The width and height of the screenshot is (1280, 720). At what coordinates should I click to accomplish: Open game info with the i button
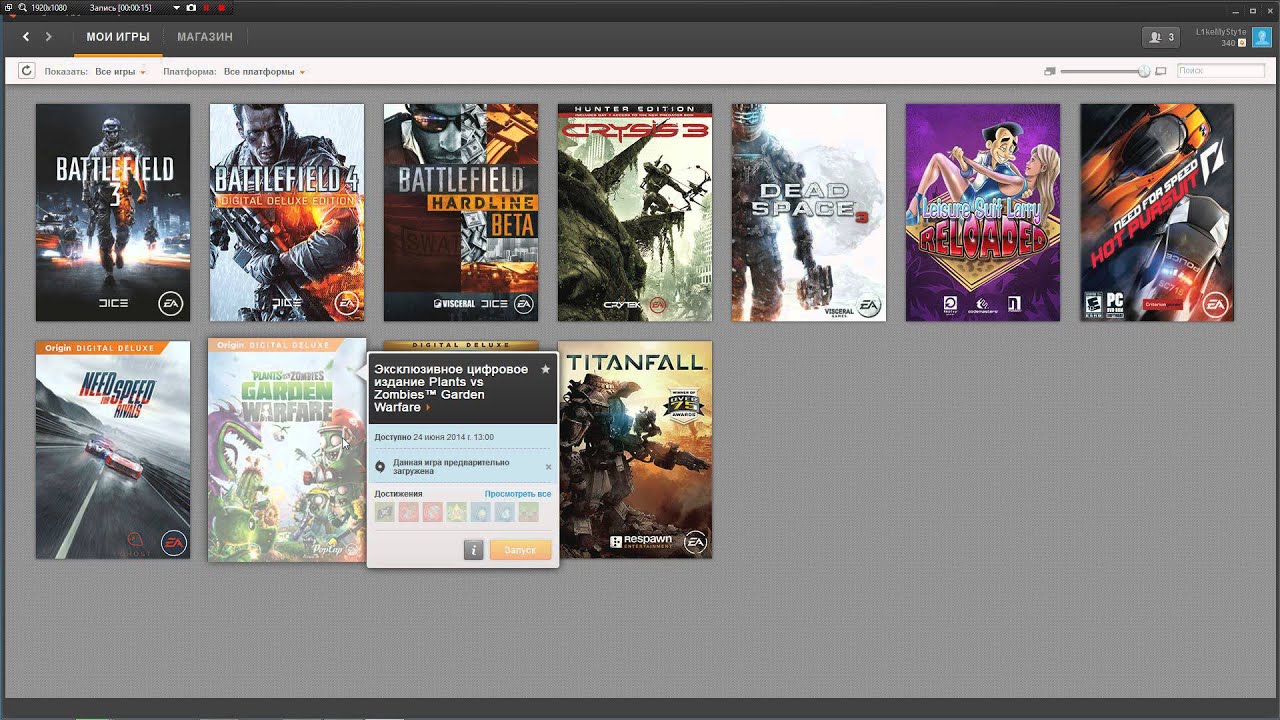click(x=474, y=549)
